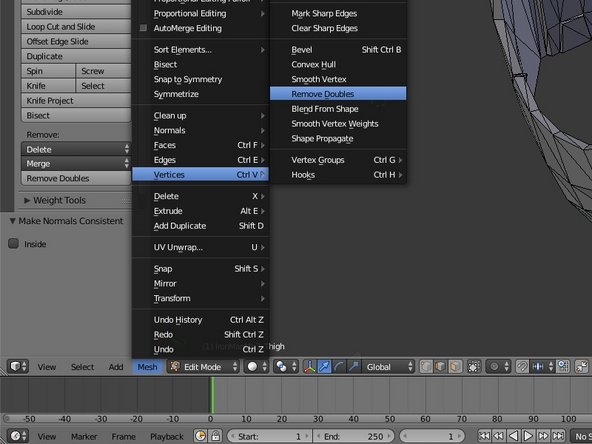Click the Loop Cut and Slide button
Image resolution: width=592 pixels, height=444 pixels.
tap(76, 27)
